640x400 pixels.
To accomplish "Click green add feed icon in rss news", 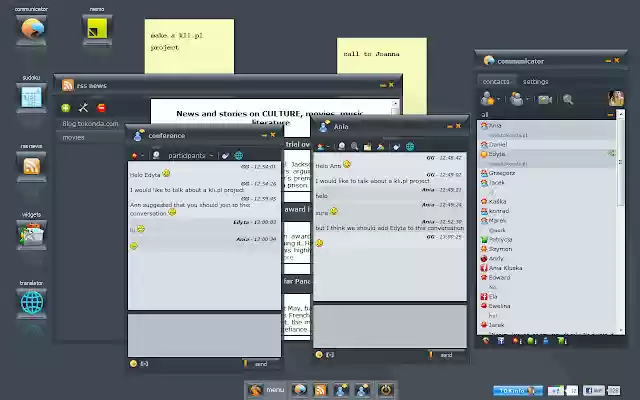I will 66,108.
